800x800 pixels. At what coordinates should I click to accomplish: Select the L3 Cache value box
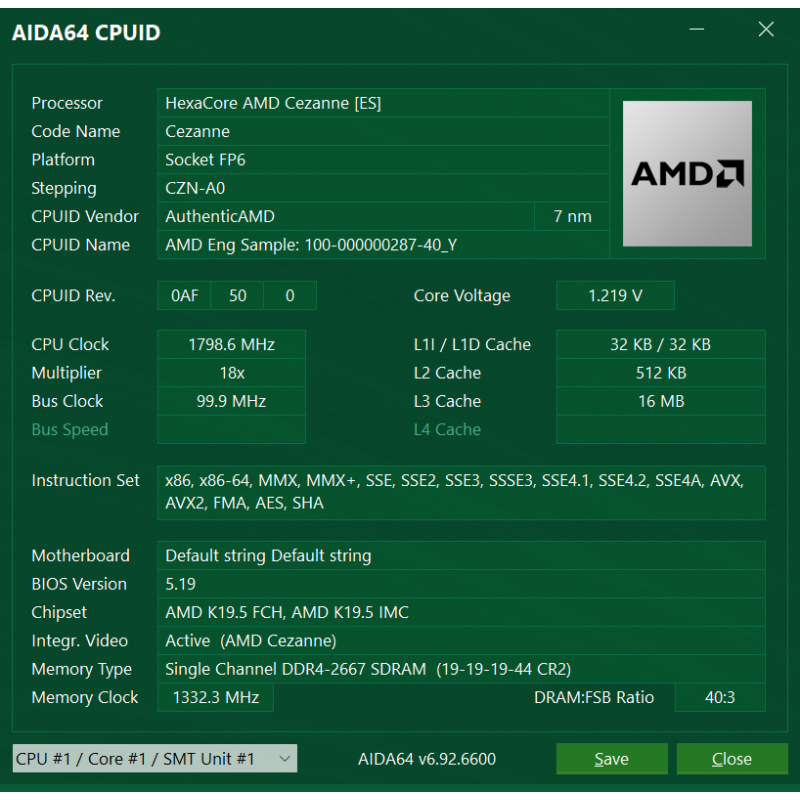(x=661, y=401)
